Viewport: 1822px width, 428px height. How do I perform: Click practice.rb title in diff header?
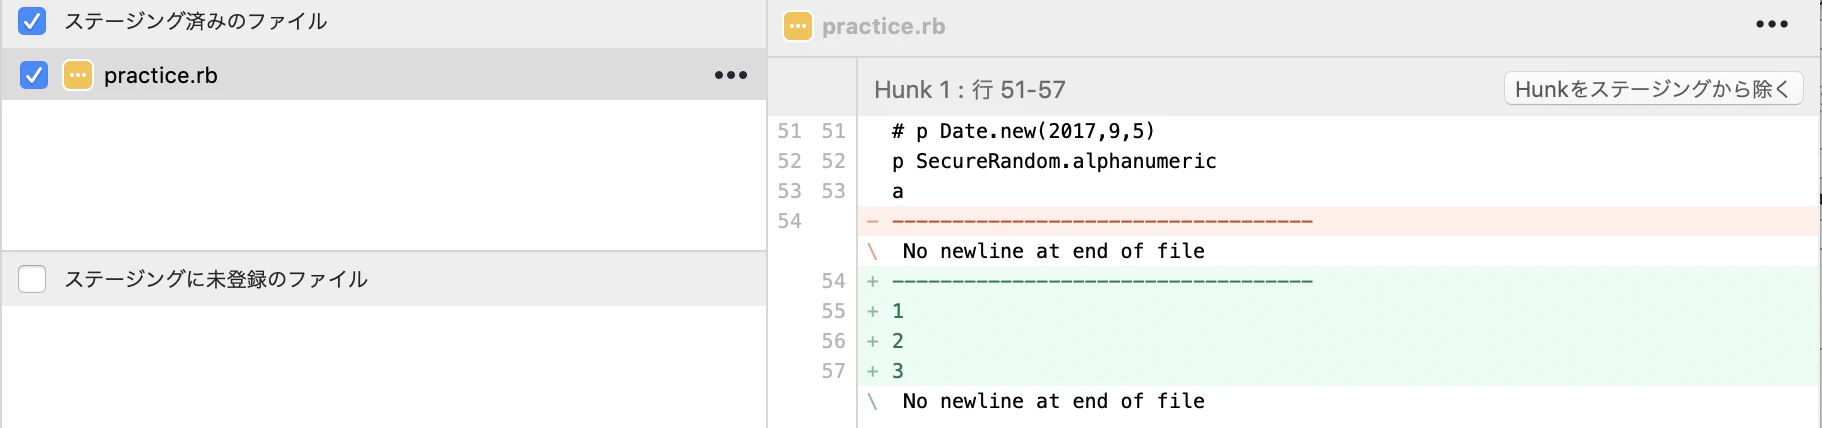pyautogui.click(x=884, y=26)
